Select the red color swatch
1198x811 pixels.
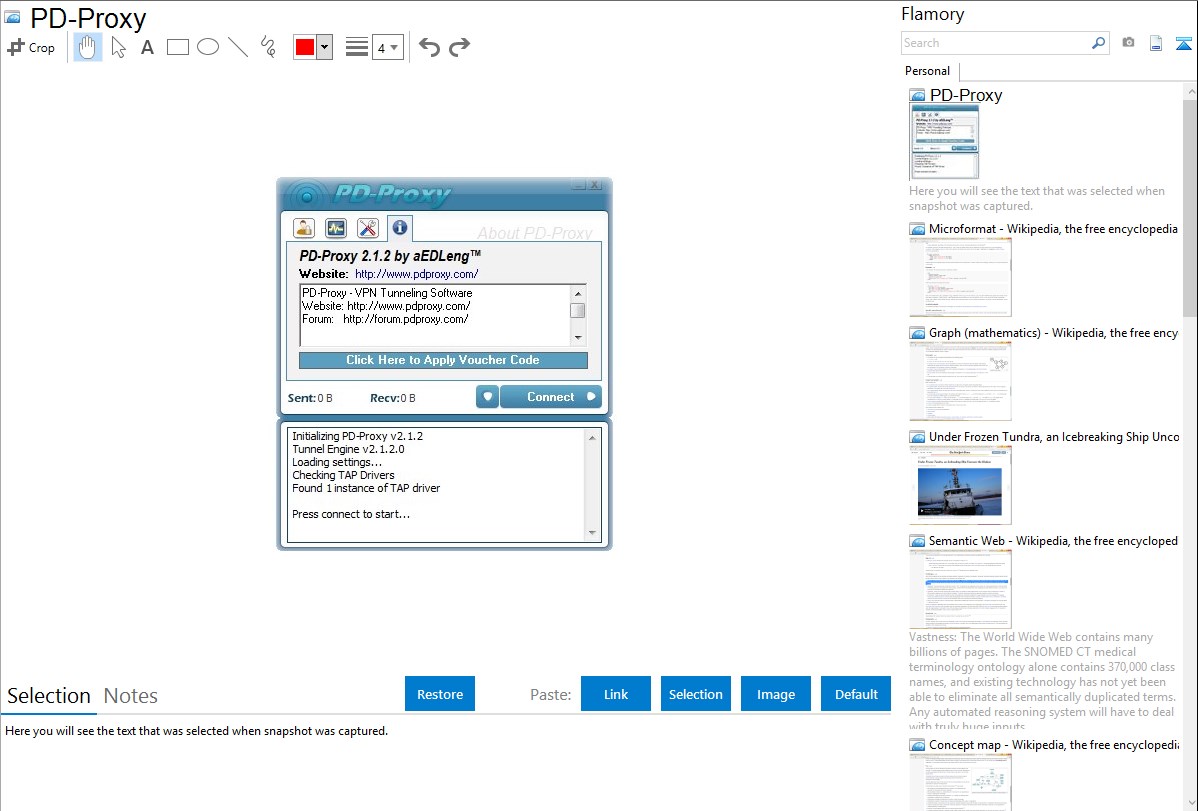pyautogui.click(x=305, y=47)
